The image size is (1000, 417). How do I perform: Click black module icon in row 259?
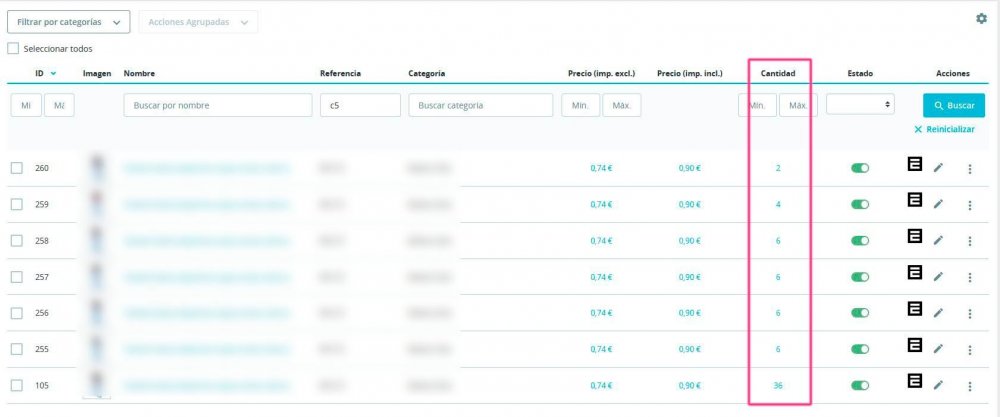[915, 200]
